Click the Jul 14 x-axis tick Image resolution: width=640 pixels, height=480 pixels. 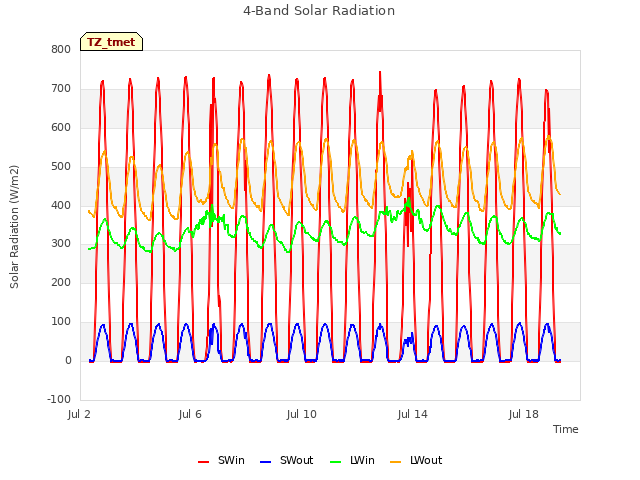pyautogui.click(x=413, y=414)
